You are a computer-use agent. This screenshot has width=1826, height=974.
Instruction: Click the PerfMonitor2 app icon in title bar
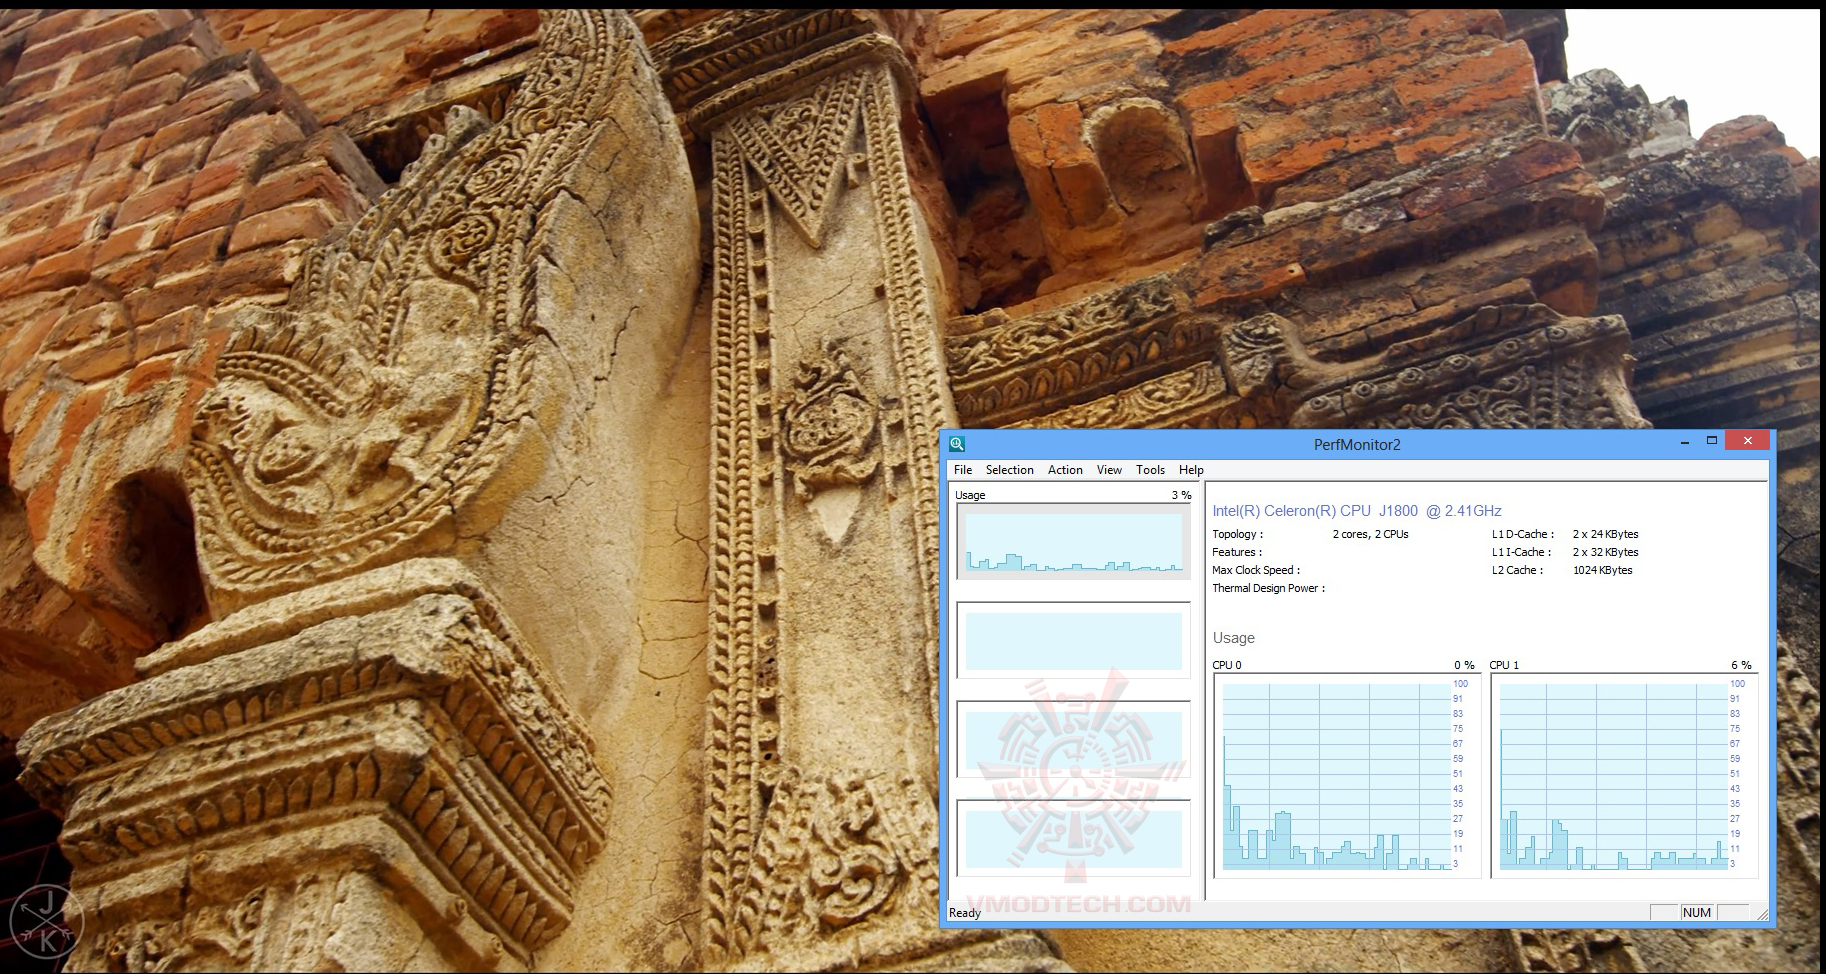(957, 444)
